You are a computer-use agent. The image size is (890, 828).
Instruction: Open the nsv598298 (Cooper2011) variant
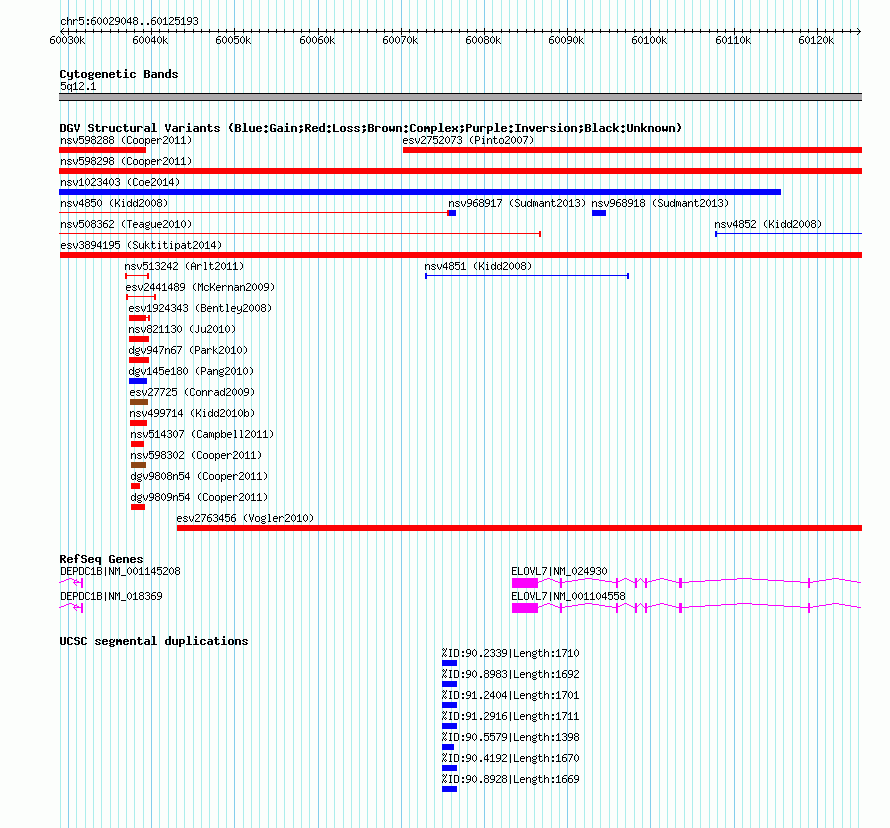(460, 171)
